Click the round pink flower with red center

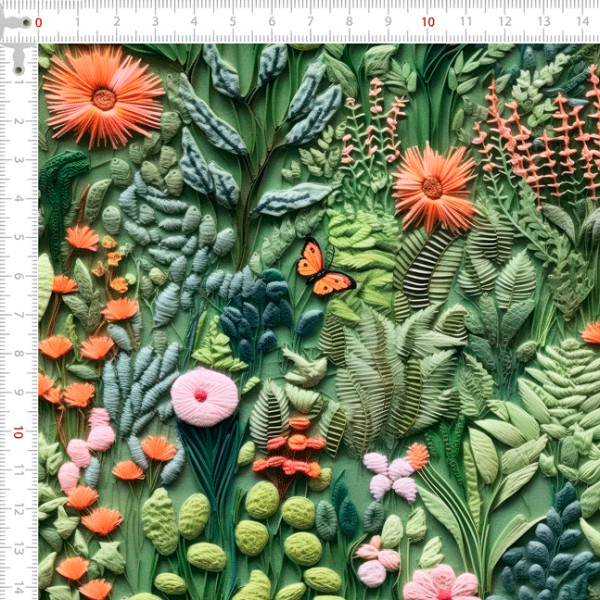coord(204,397)
